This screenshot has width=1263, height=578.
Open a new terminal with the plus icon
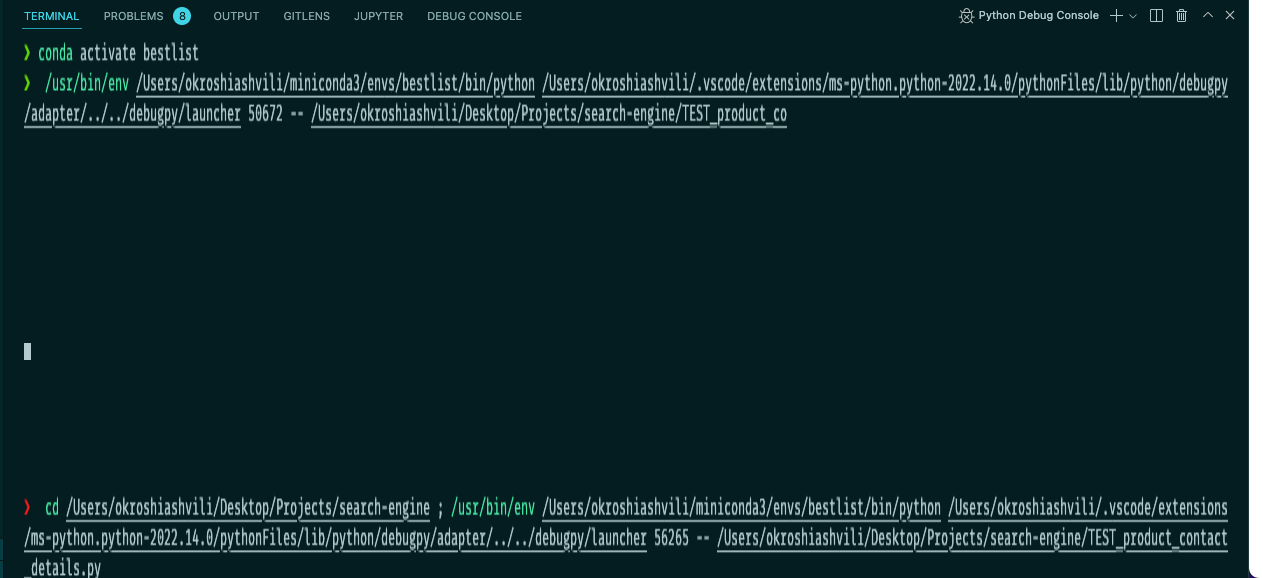(x=1116, y=15)
